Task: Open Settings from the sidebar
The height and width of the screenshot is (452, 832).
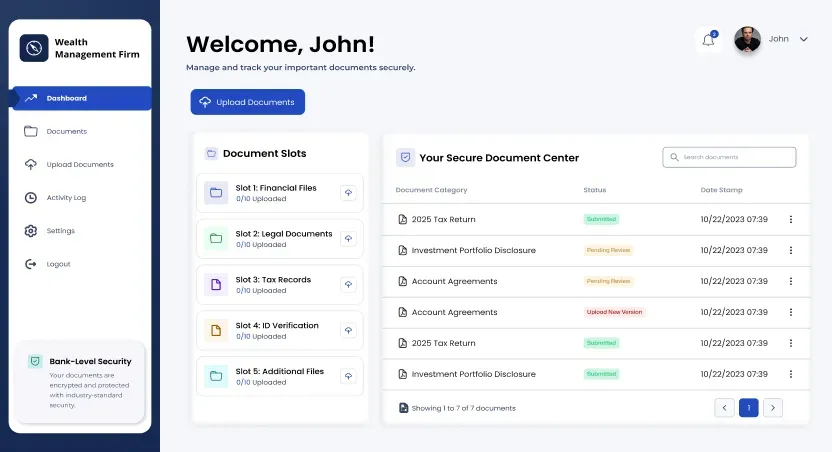Action: coord(50,231)
